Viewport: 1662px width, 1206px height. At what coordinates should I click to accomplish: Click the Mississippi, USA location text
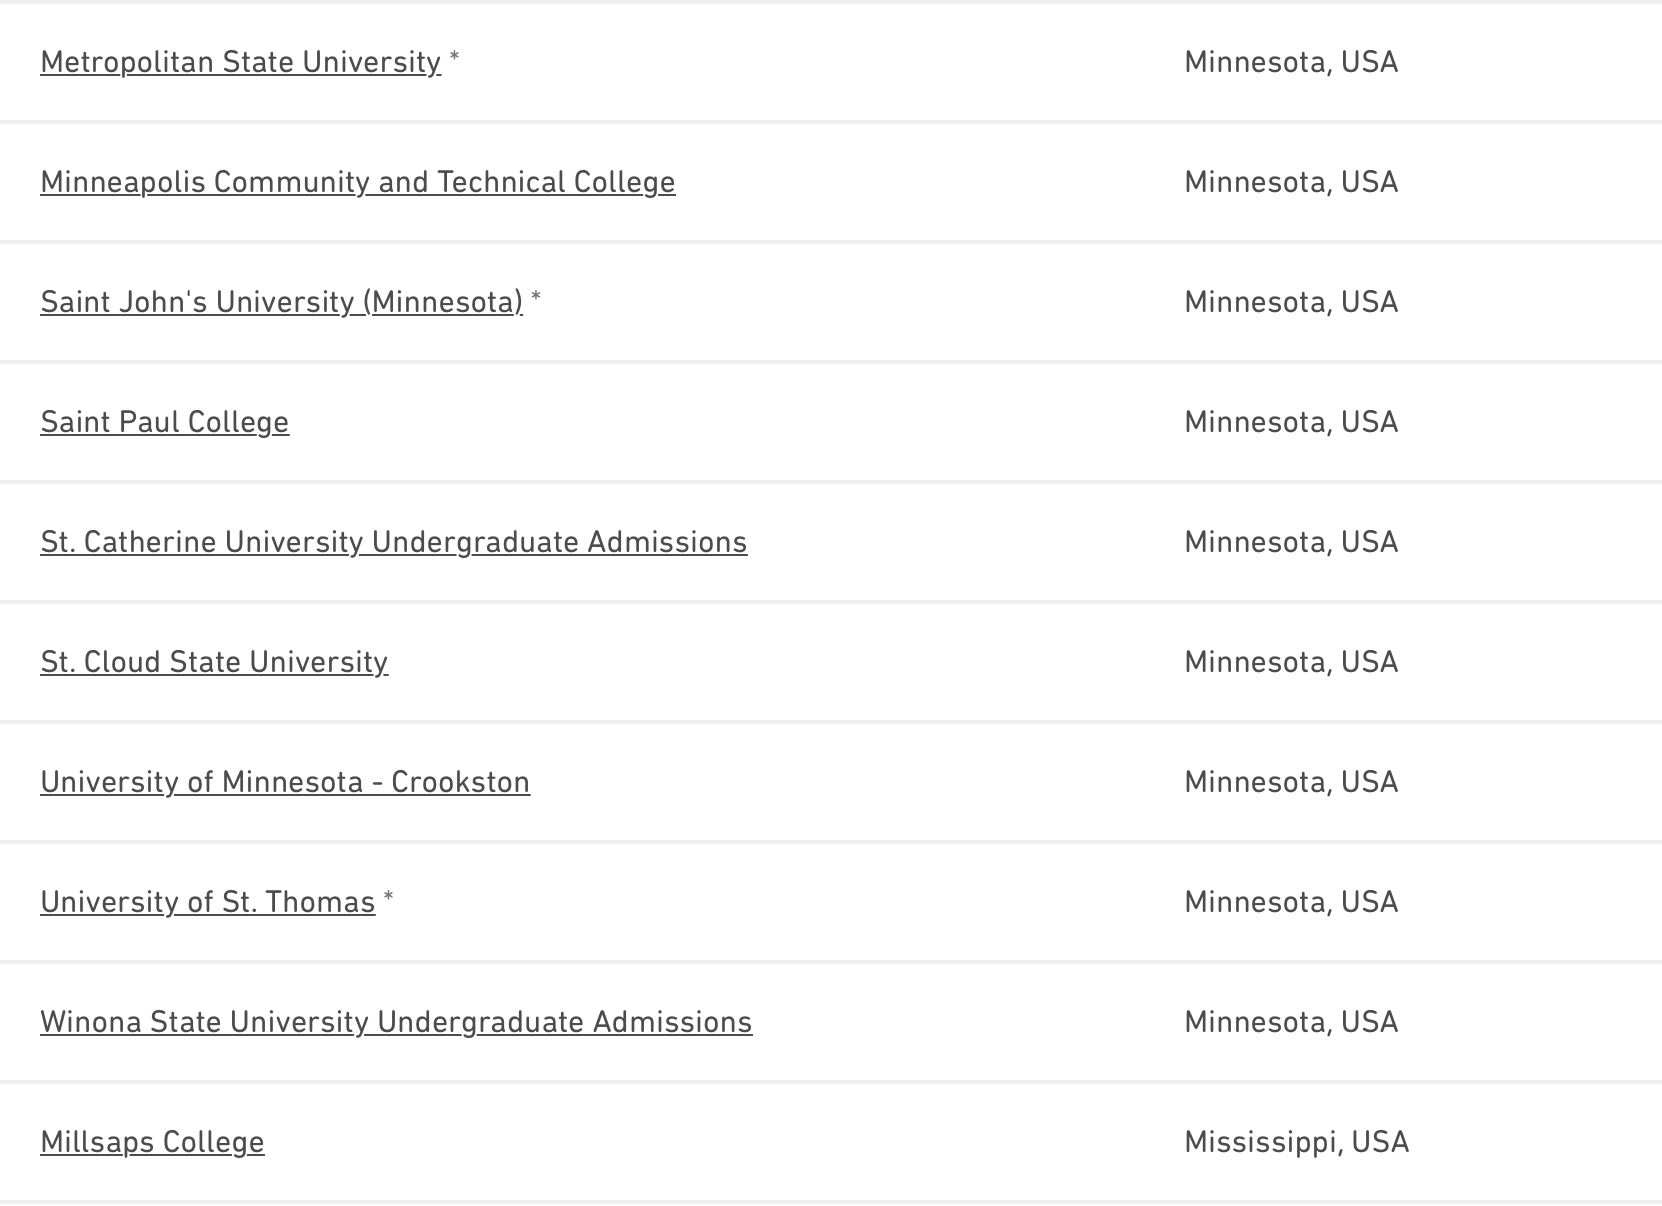point(1296,1142)
